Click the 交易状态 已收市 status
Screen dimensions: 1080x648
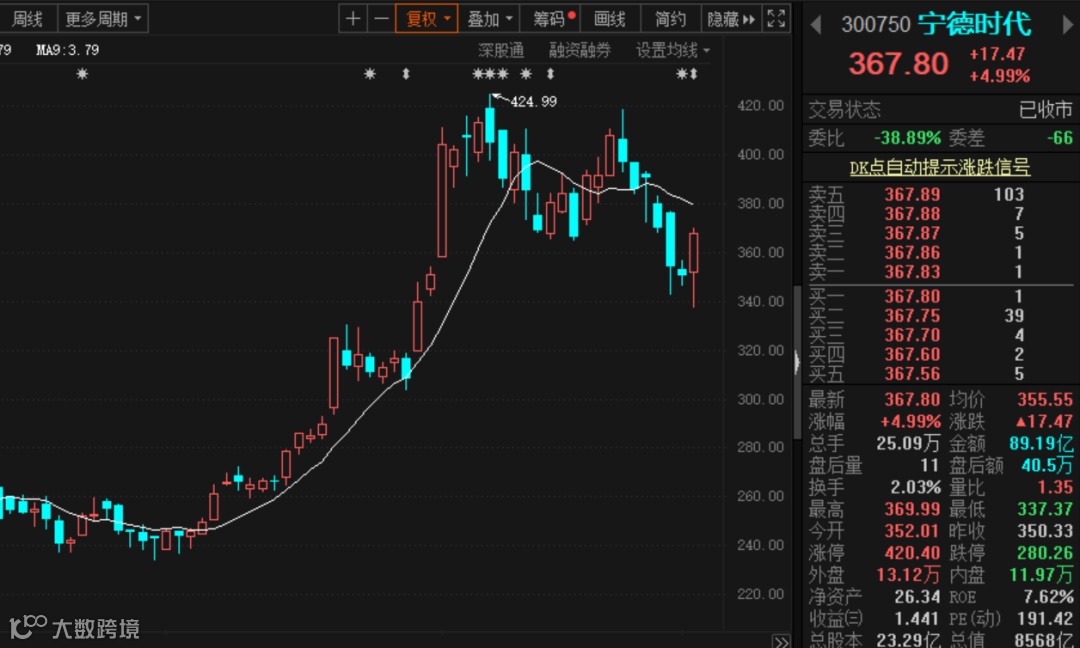pyautogui.click(x=1046, y=109)
